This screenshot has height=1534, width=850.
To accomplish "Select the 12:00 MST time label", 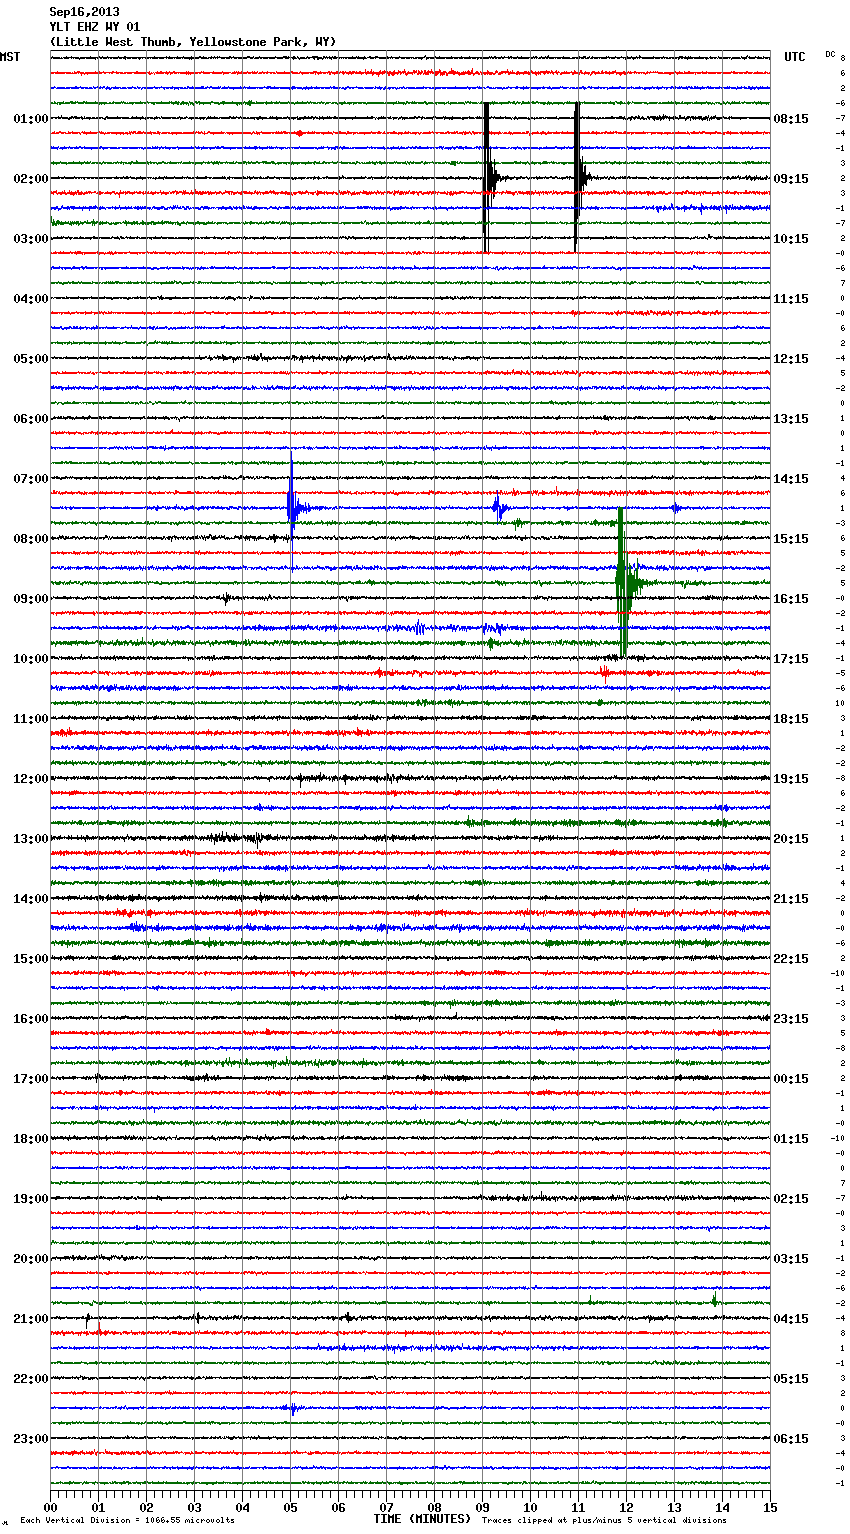I will 31,779.
